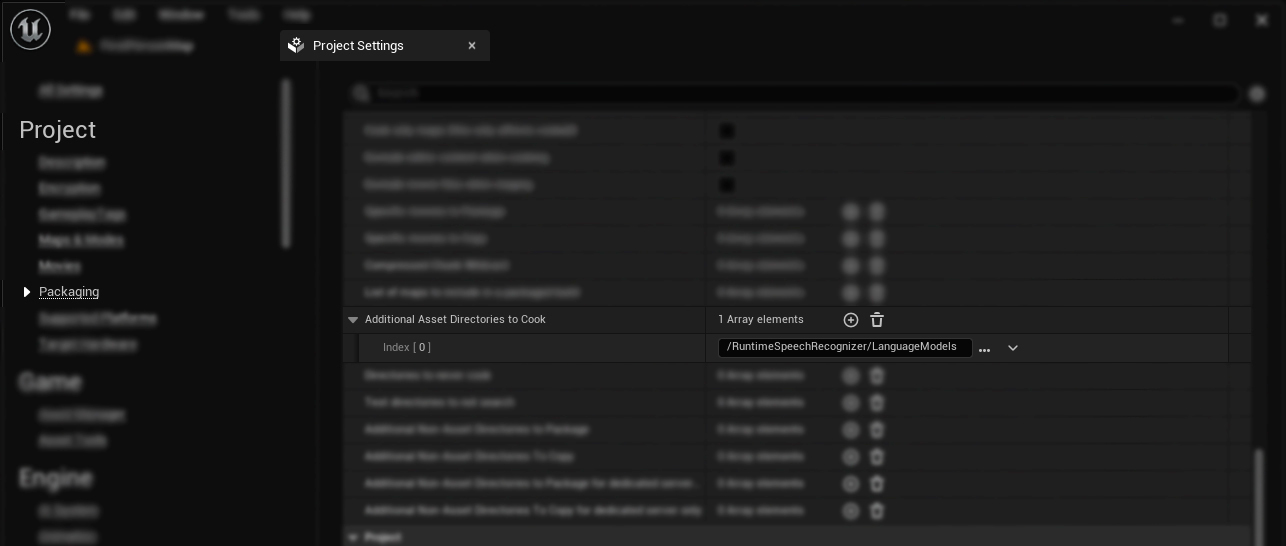Collapse the Project section header at bottom
This screenshot has height=546, width=1286.
pos(353,537)
